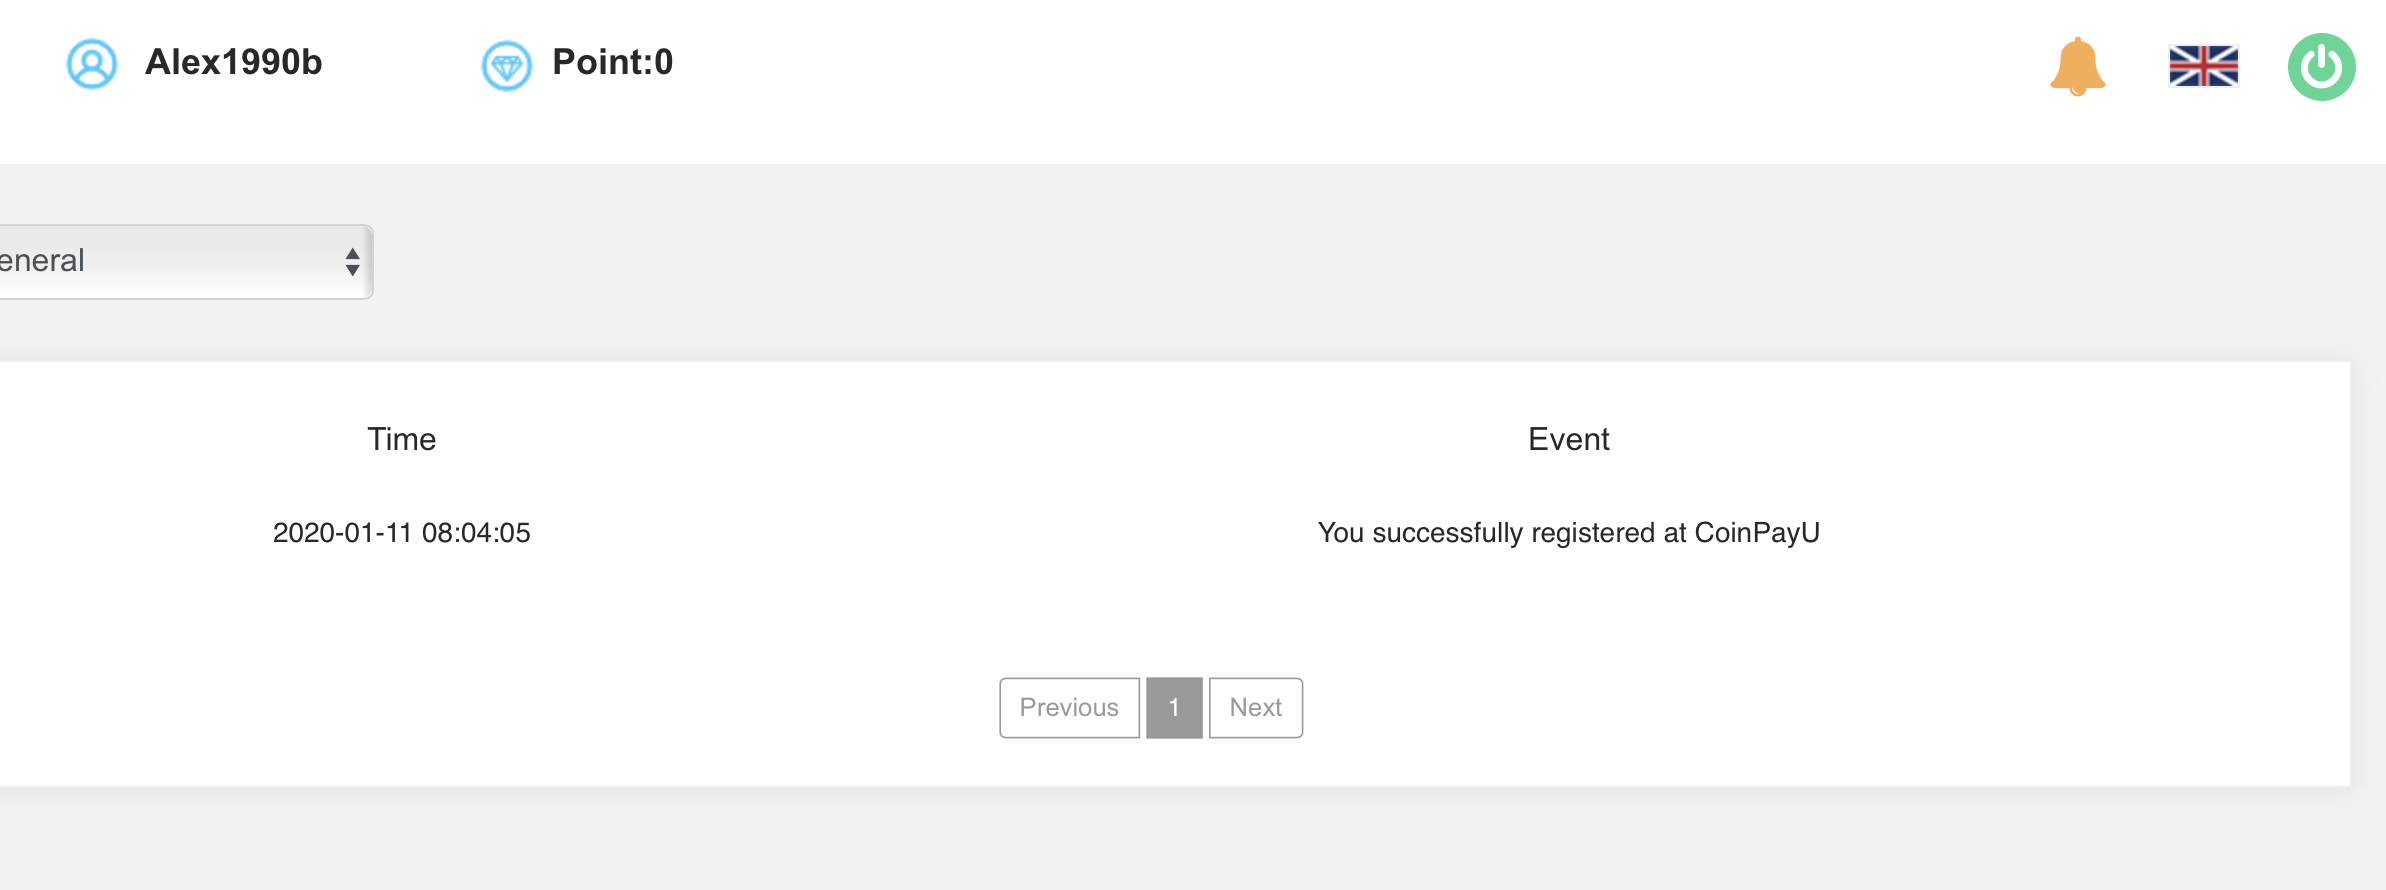Click the Alex1990b username

coord(233,62)
